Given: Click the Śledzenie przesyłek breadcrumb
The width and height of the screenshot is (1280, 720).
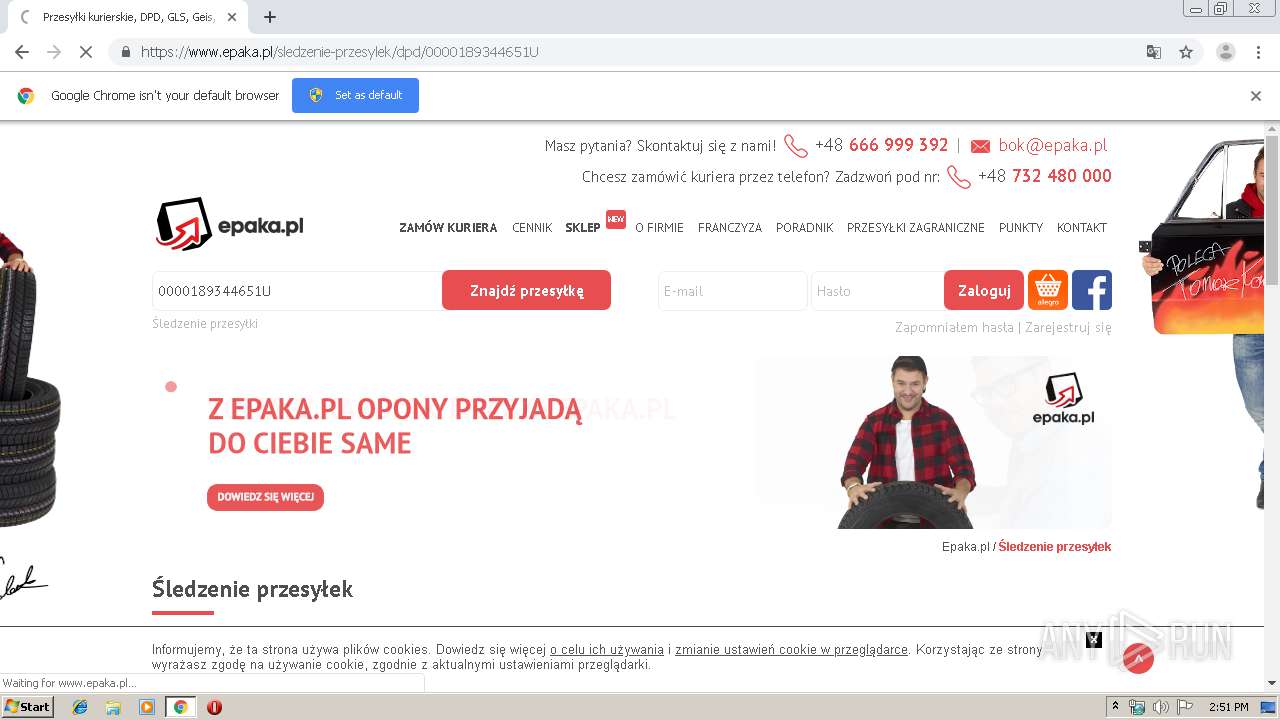Looking at the screenshot, I should (1054, 547).
